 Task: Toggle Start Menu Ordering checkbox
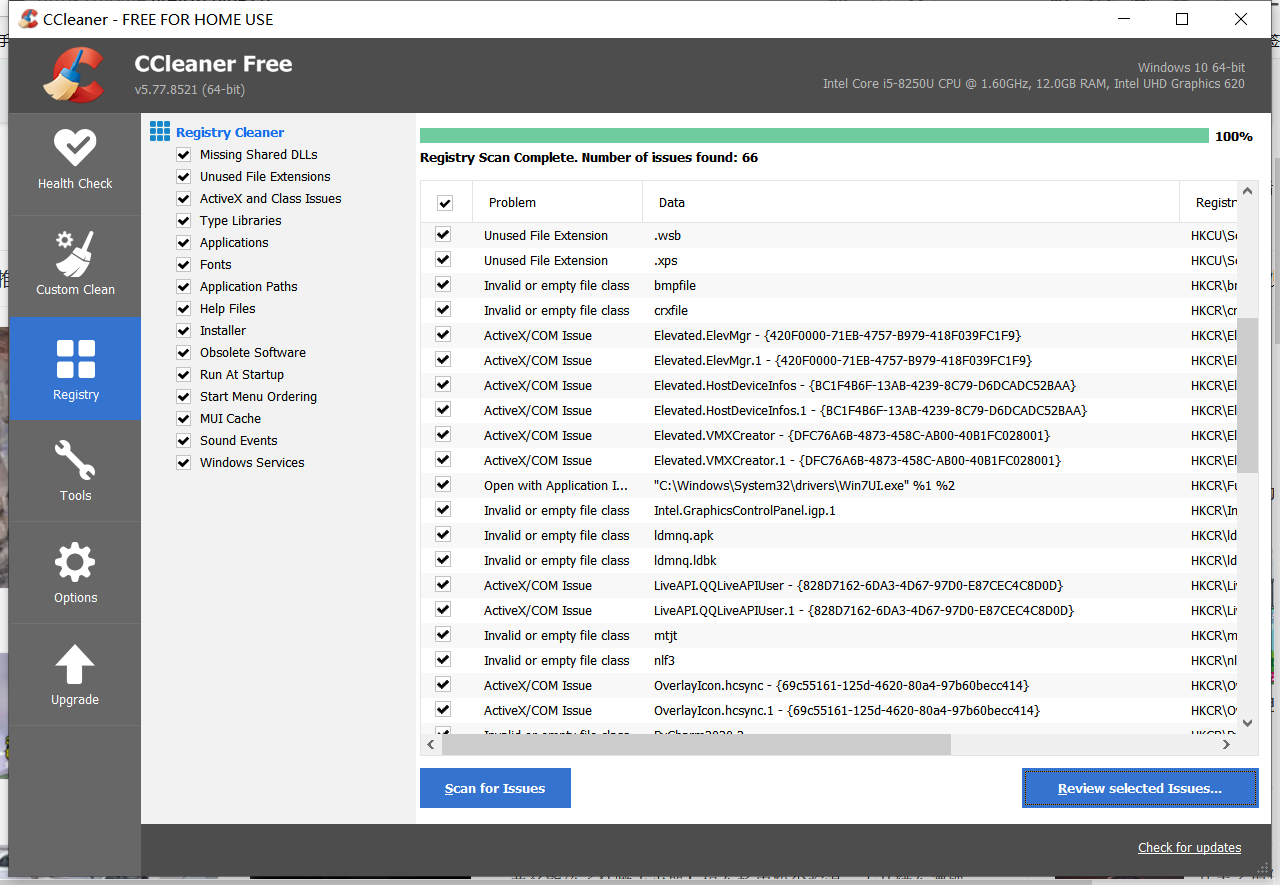click(183, 397)
